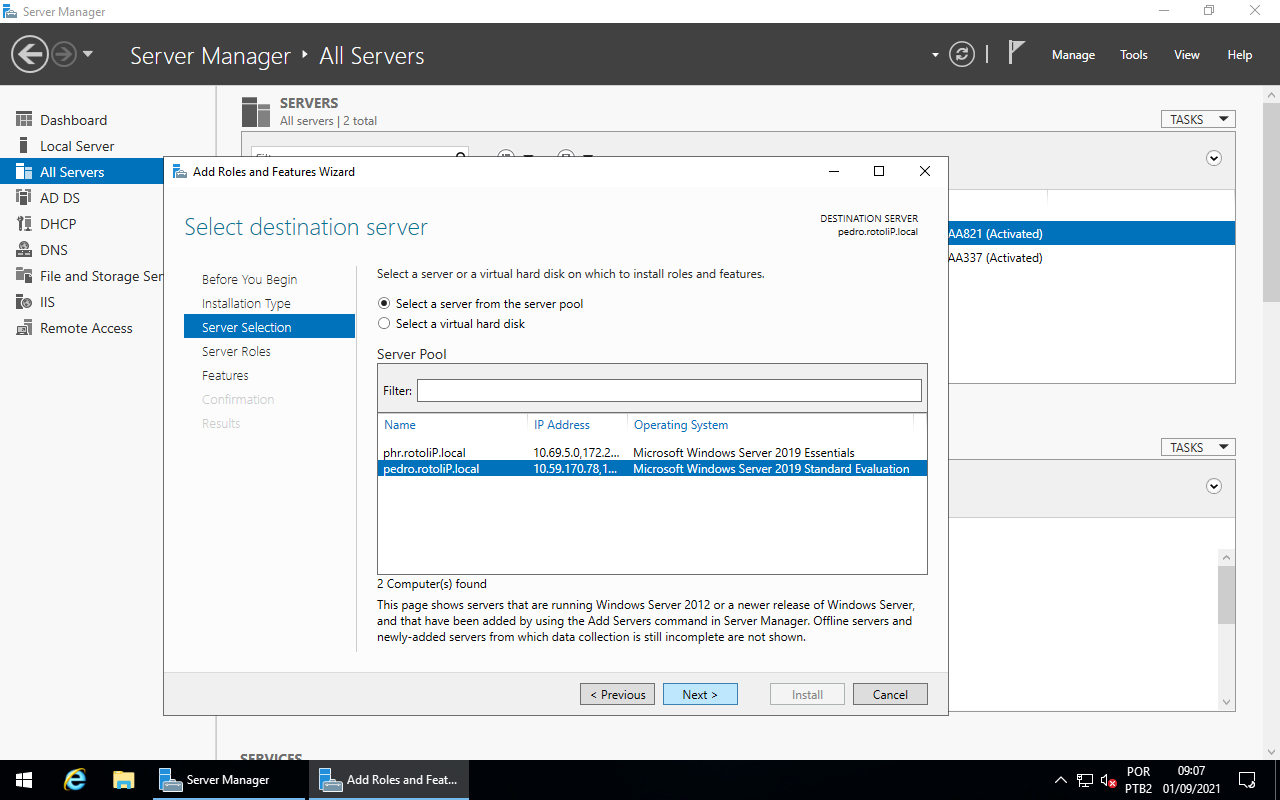The width and height of the screenshot is (1280, 800).
Task: Collapse the Servers details section chevron
Action: [x=1213, y=158]
